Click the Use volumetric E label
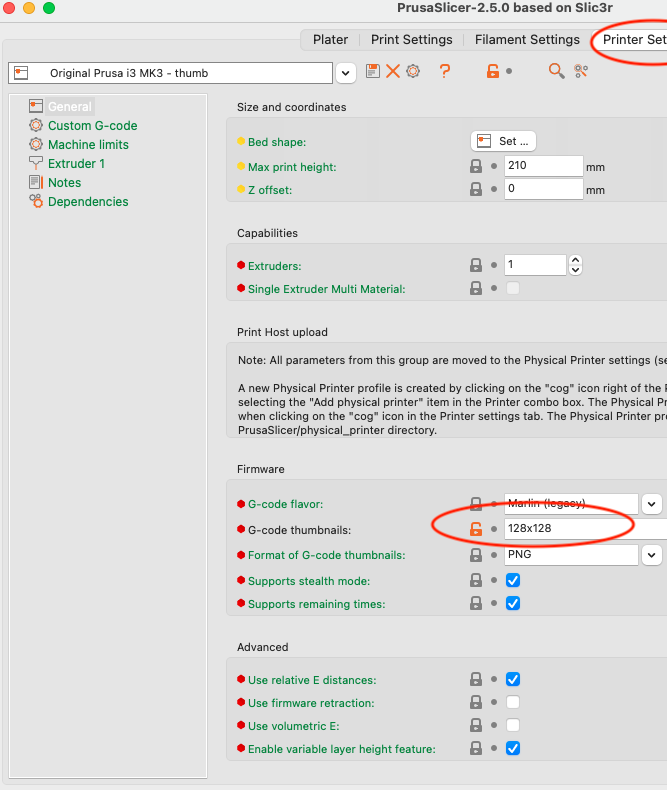This screenshot has width=667, height=790. click(x=294, y=726)
